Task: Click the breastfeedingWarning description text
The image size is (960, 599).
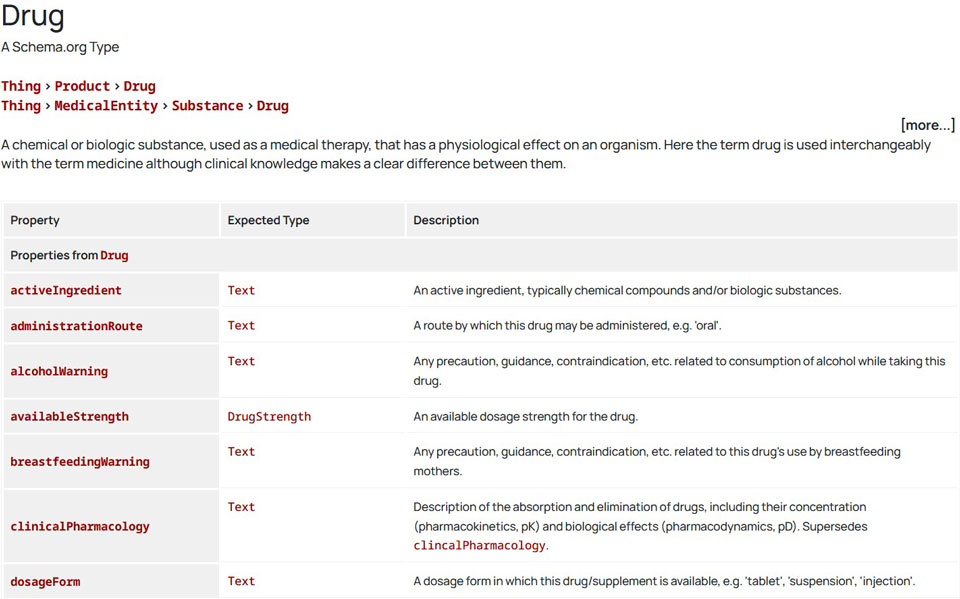Action: click(657, 462)
